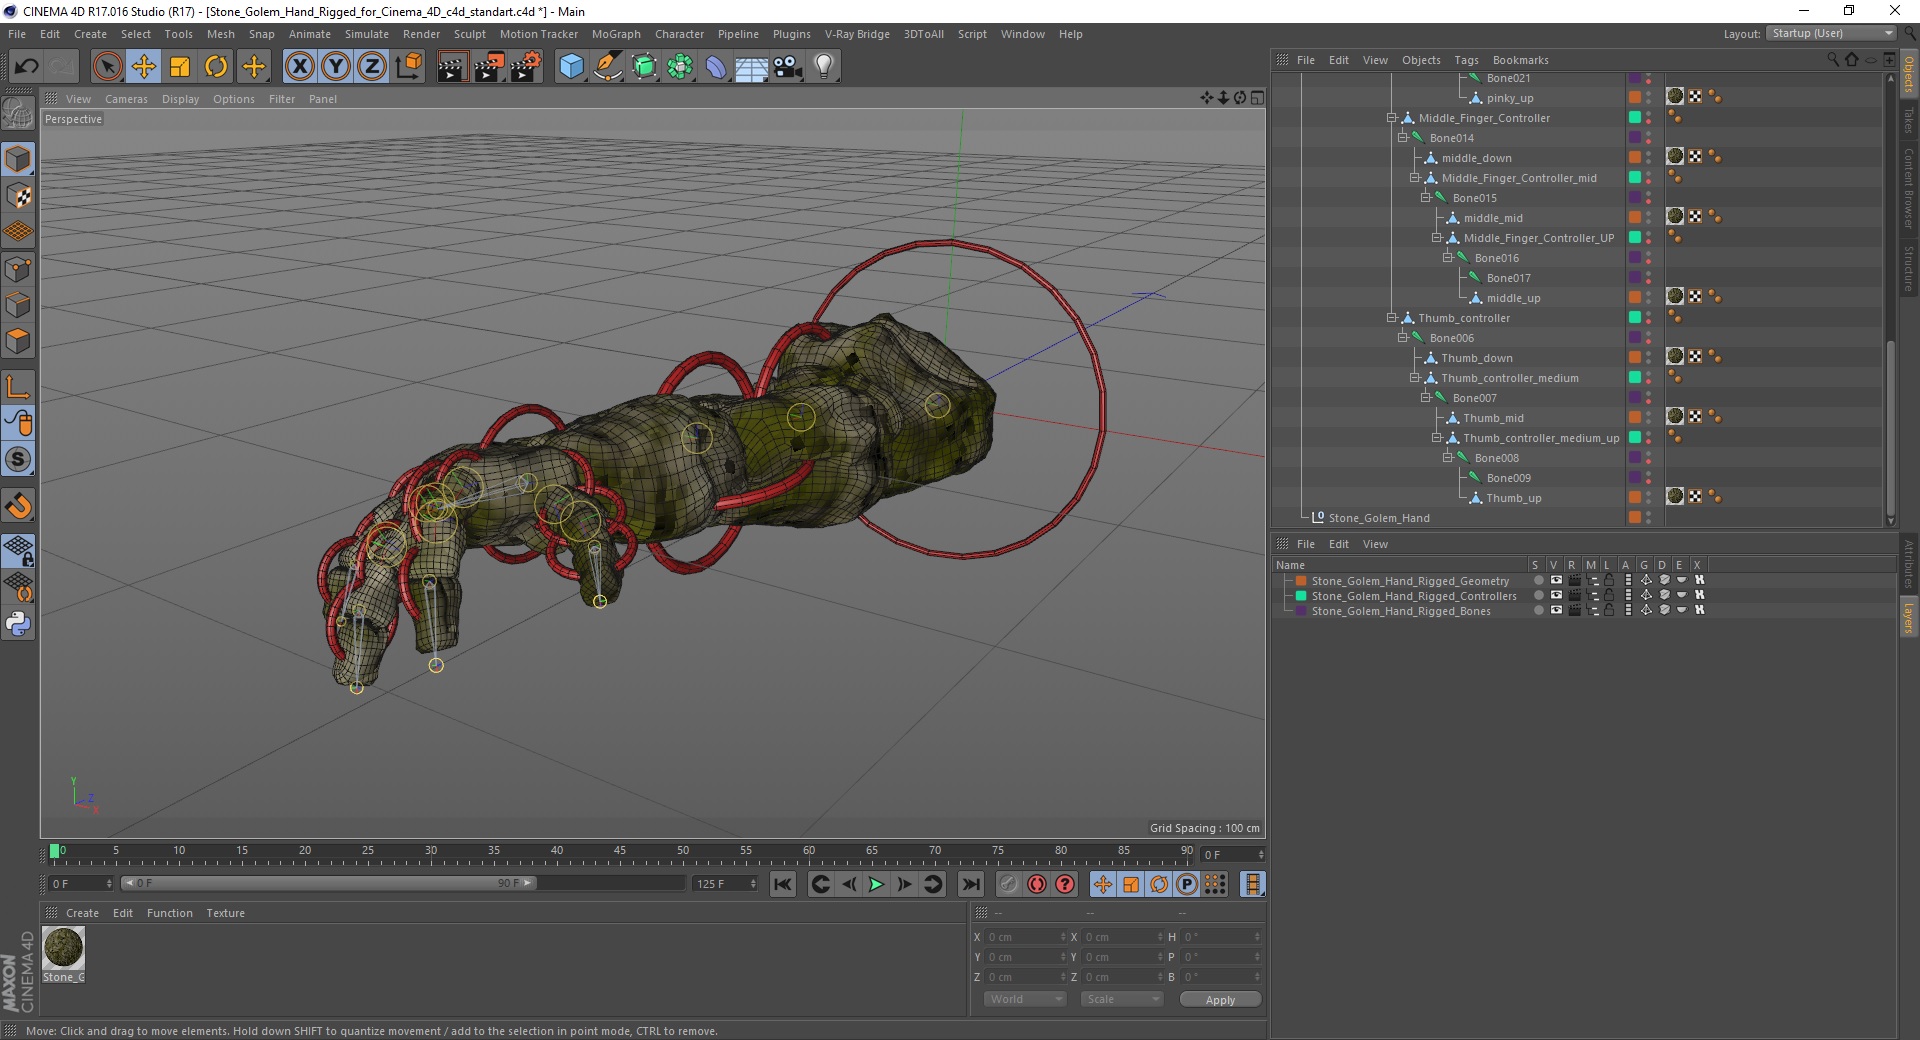1920x1040 pixels.
Task: Open the MoGraph menu
Action: point(616,34)
